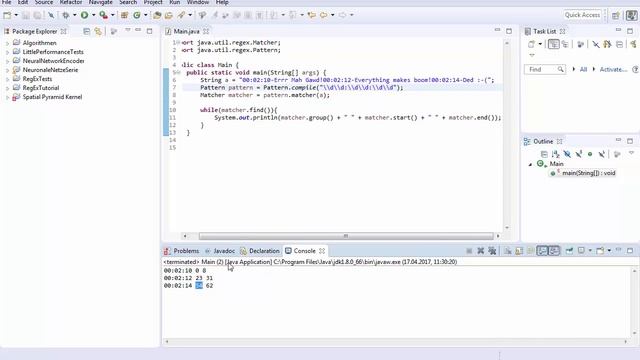Open Display Selected Console dropdown arrow

590,251
